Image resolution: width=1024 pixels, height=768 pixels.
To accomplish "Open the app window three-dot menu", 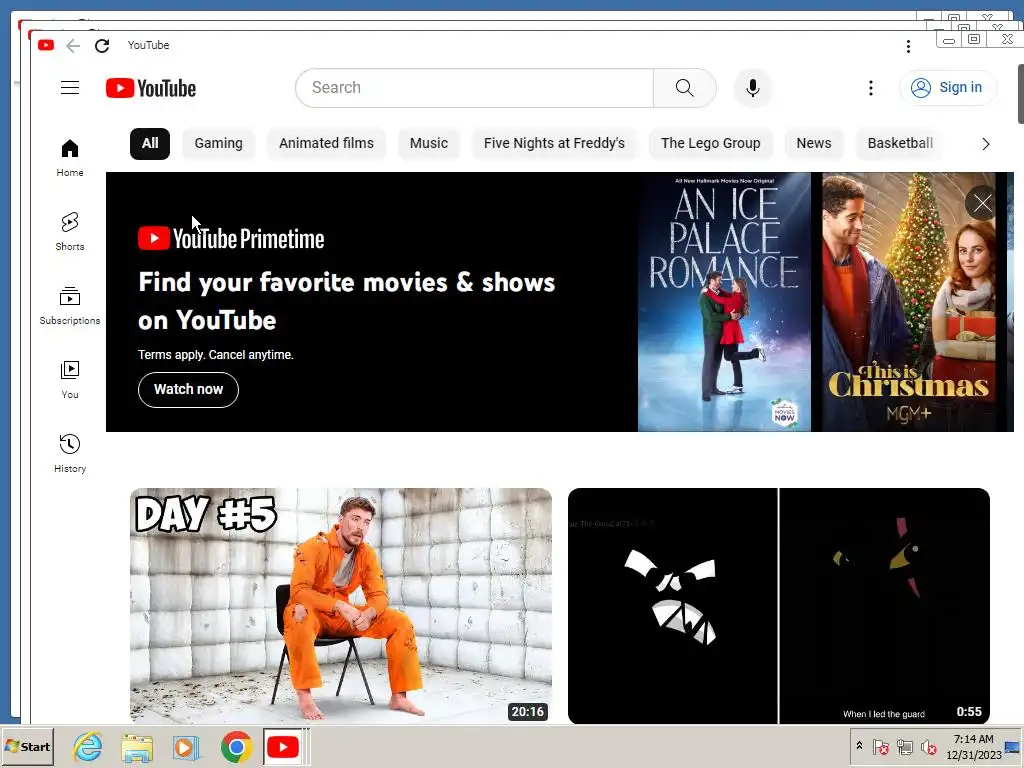I will [908, 46].
